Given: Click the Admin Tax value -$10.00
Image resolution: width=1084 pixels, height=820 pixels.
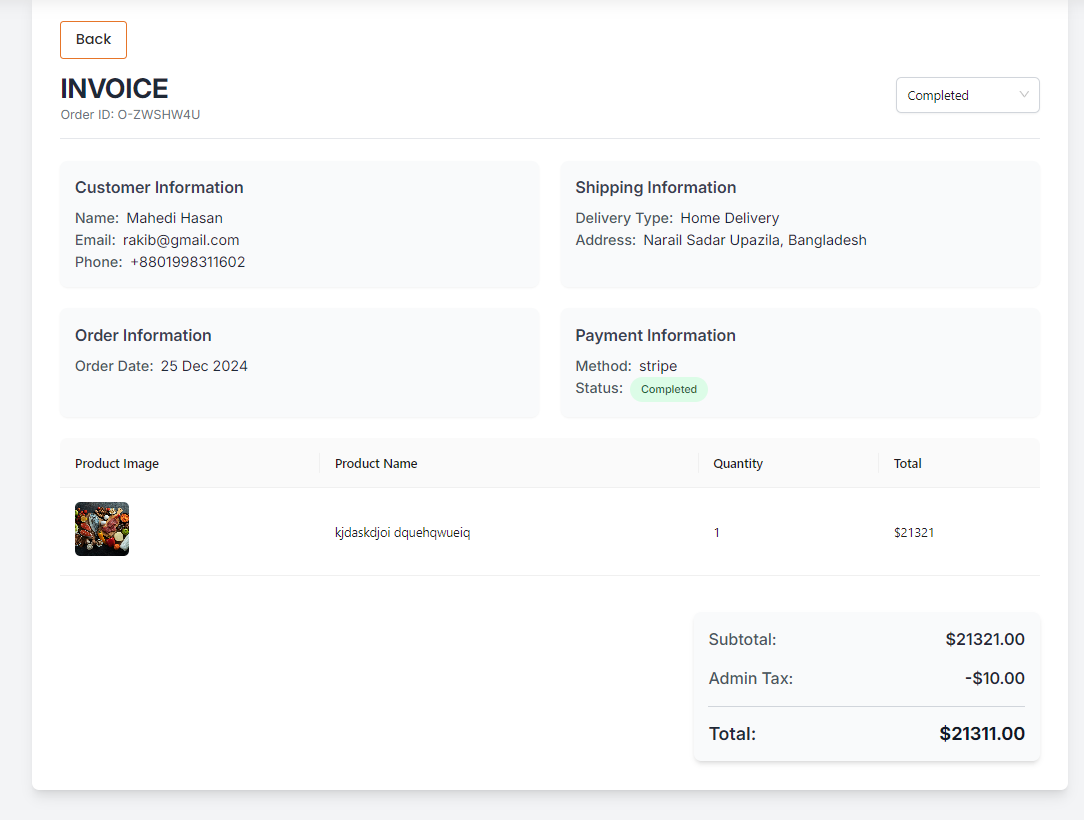Looking at the screenshot, I should 994,679.
